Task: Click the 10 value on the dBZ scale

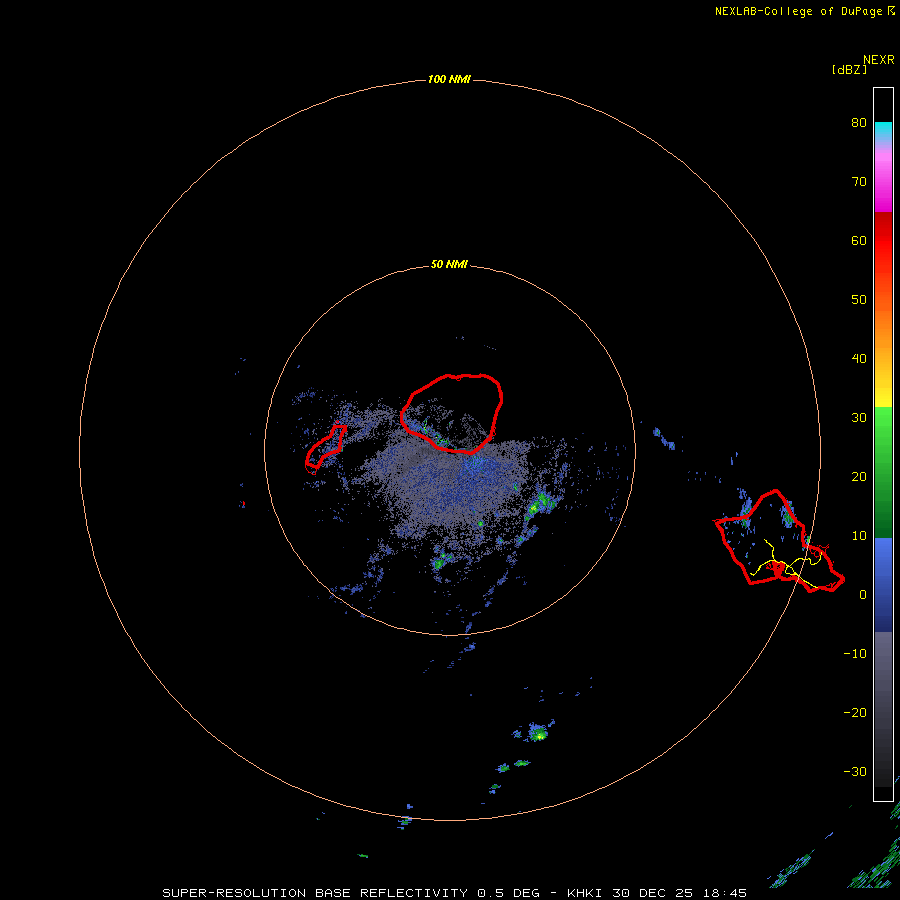Action: coord(859,536)
